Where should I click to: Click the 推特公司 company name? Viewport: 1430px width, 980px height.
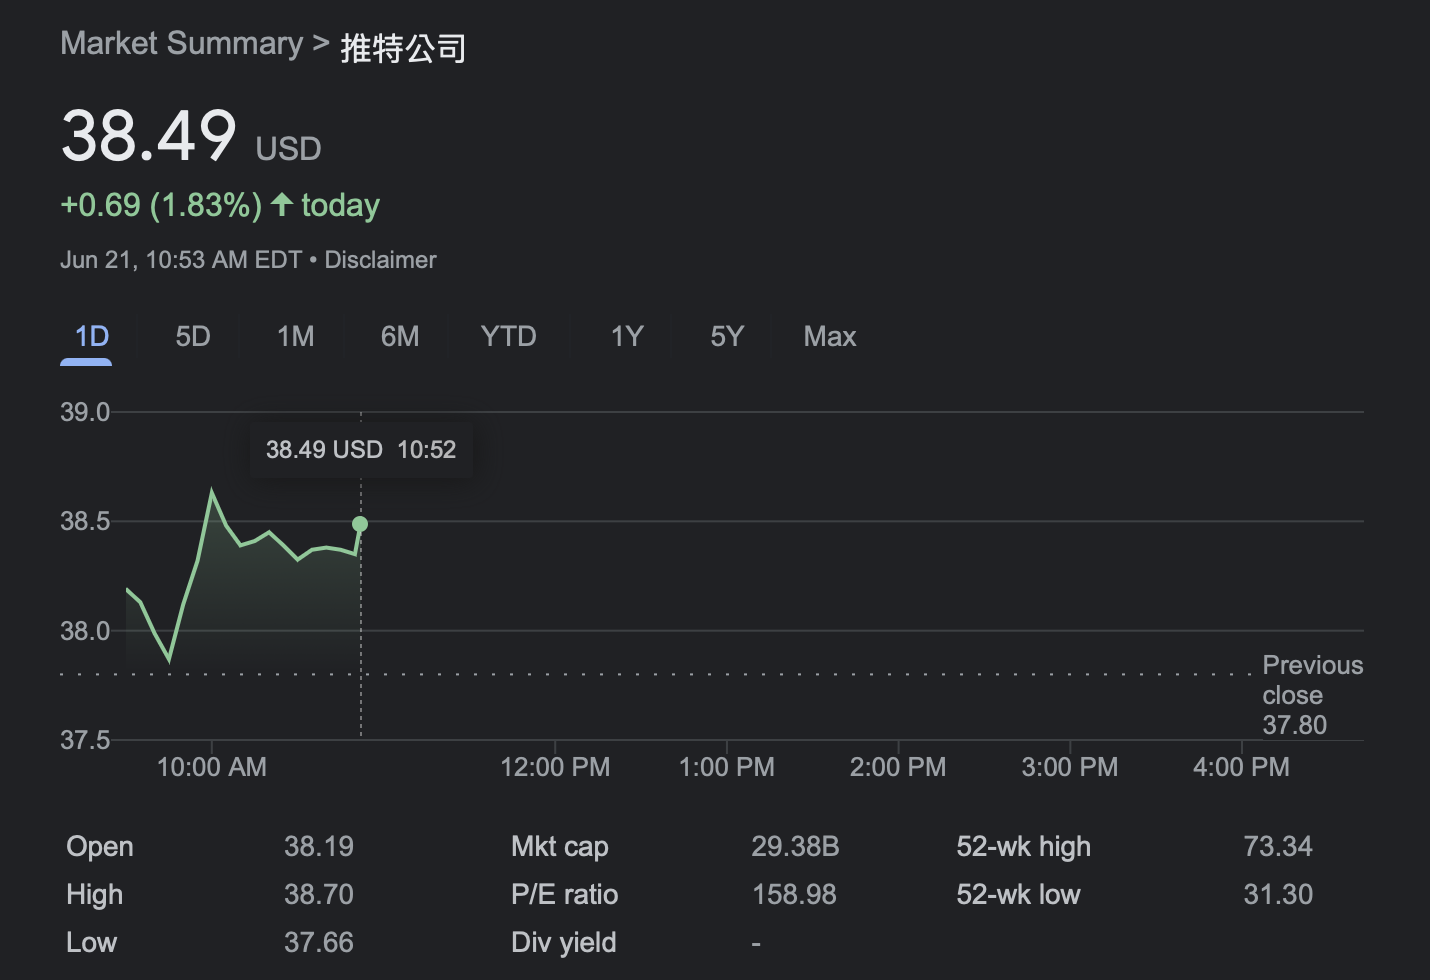403,47
